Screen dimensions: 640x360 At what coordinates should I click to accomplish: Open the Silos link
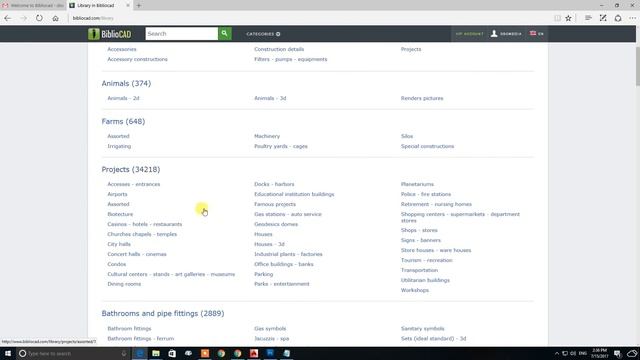[407, 136]
